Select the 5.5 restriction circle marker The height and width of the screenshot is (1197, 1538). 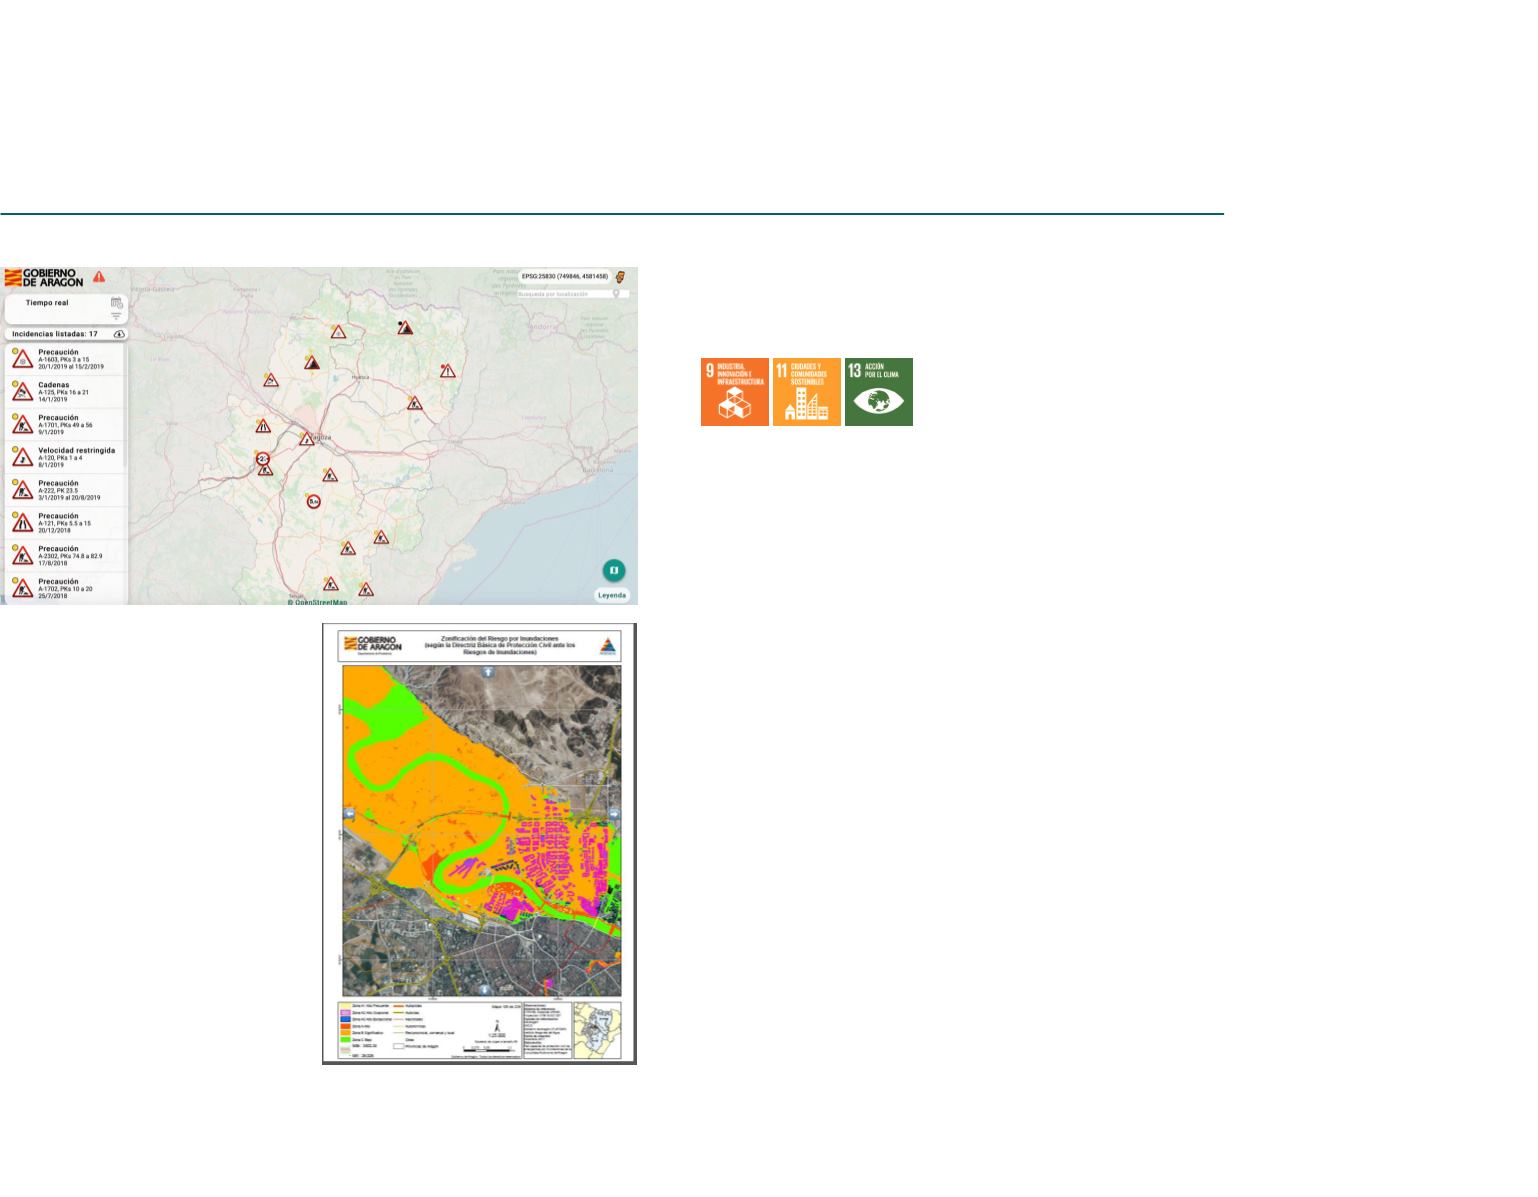pos(313,501)
